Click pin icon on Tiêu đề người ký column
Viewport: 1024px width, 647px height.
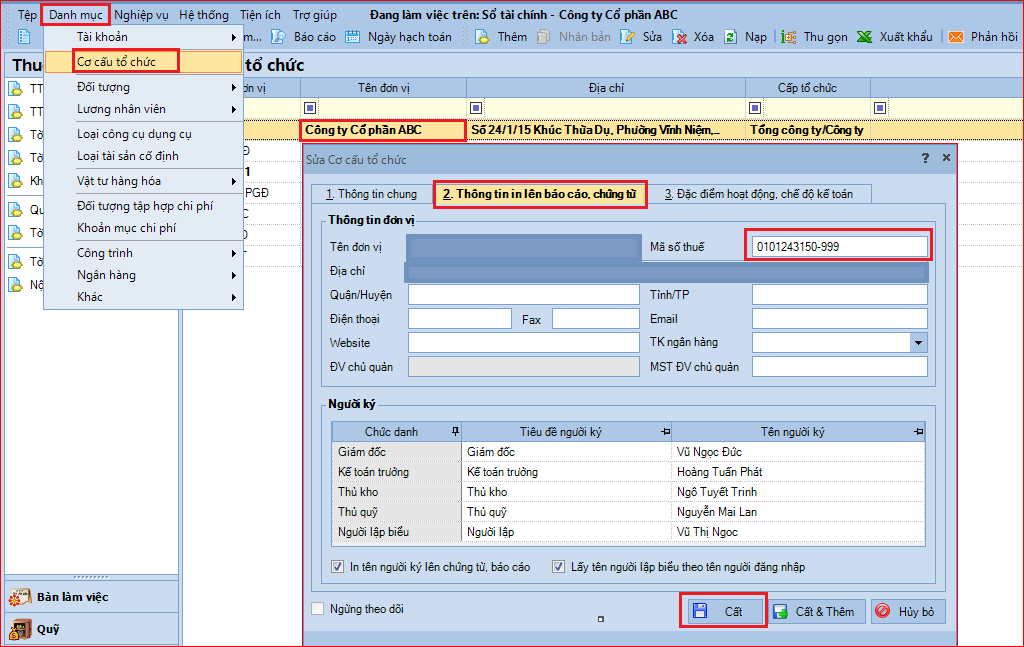click(665, 432)
